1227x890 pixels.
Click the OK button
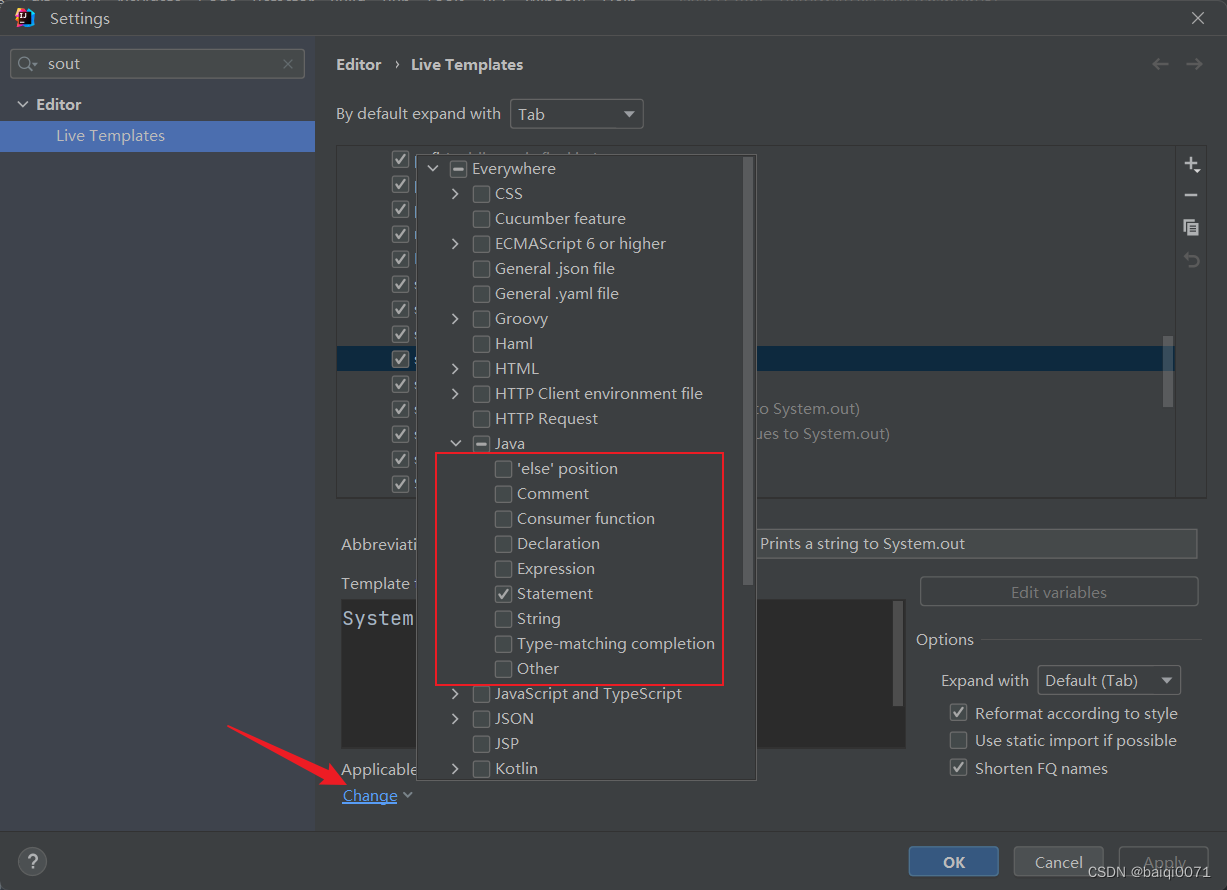pos(954,862)
